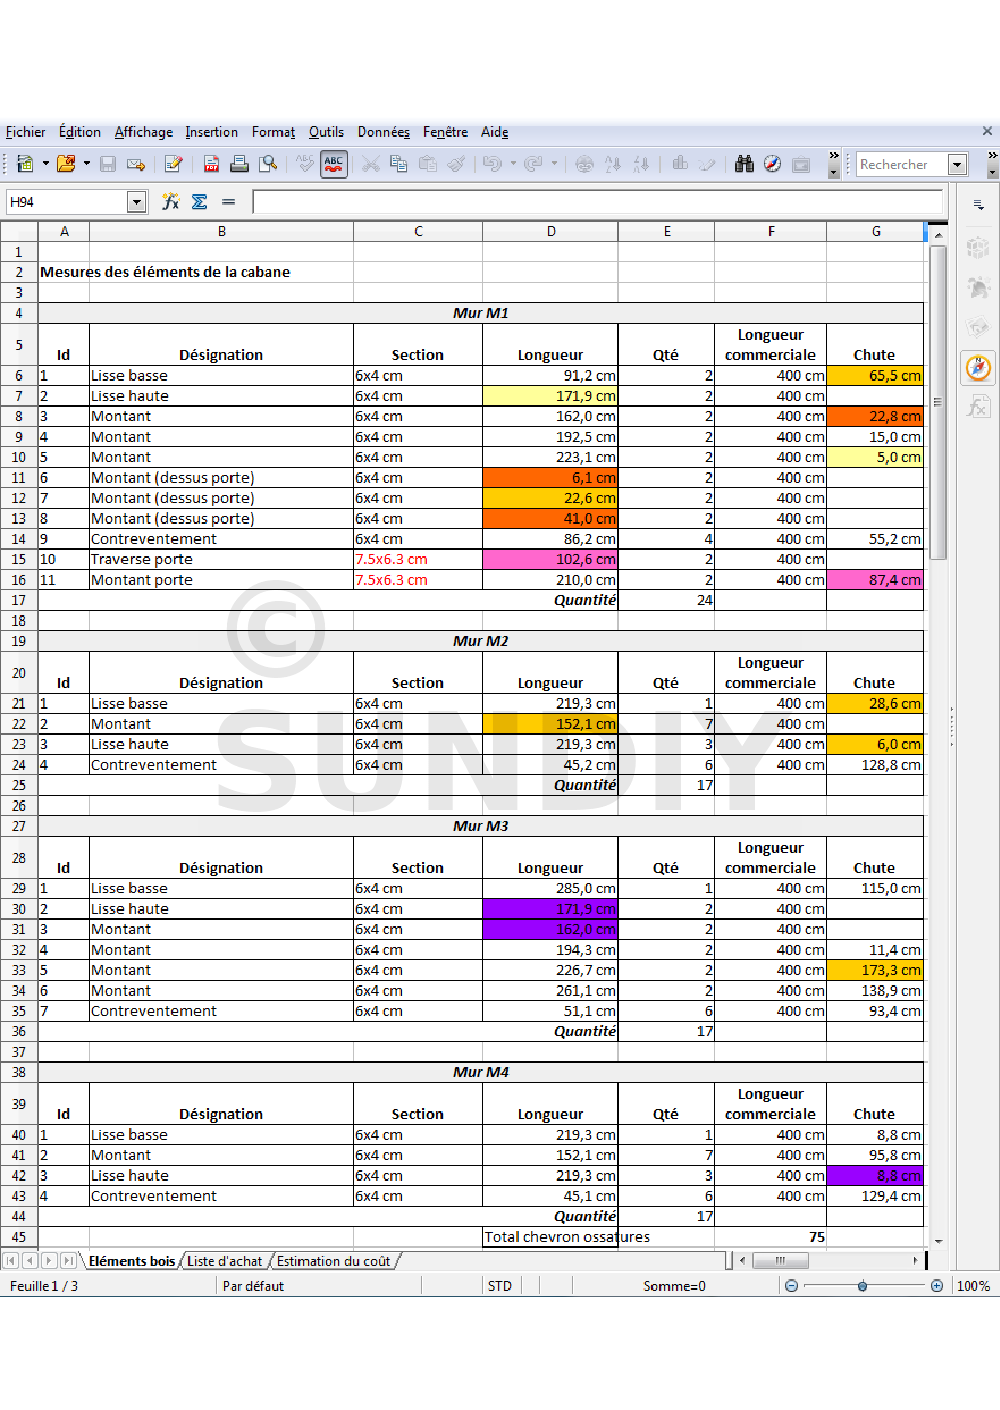This screenshot has height=1410, width=1000.
Task: Click the Edit File pencil icon
Action: (x=173, y=164)
